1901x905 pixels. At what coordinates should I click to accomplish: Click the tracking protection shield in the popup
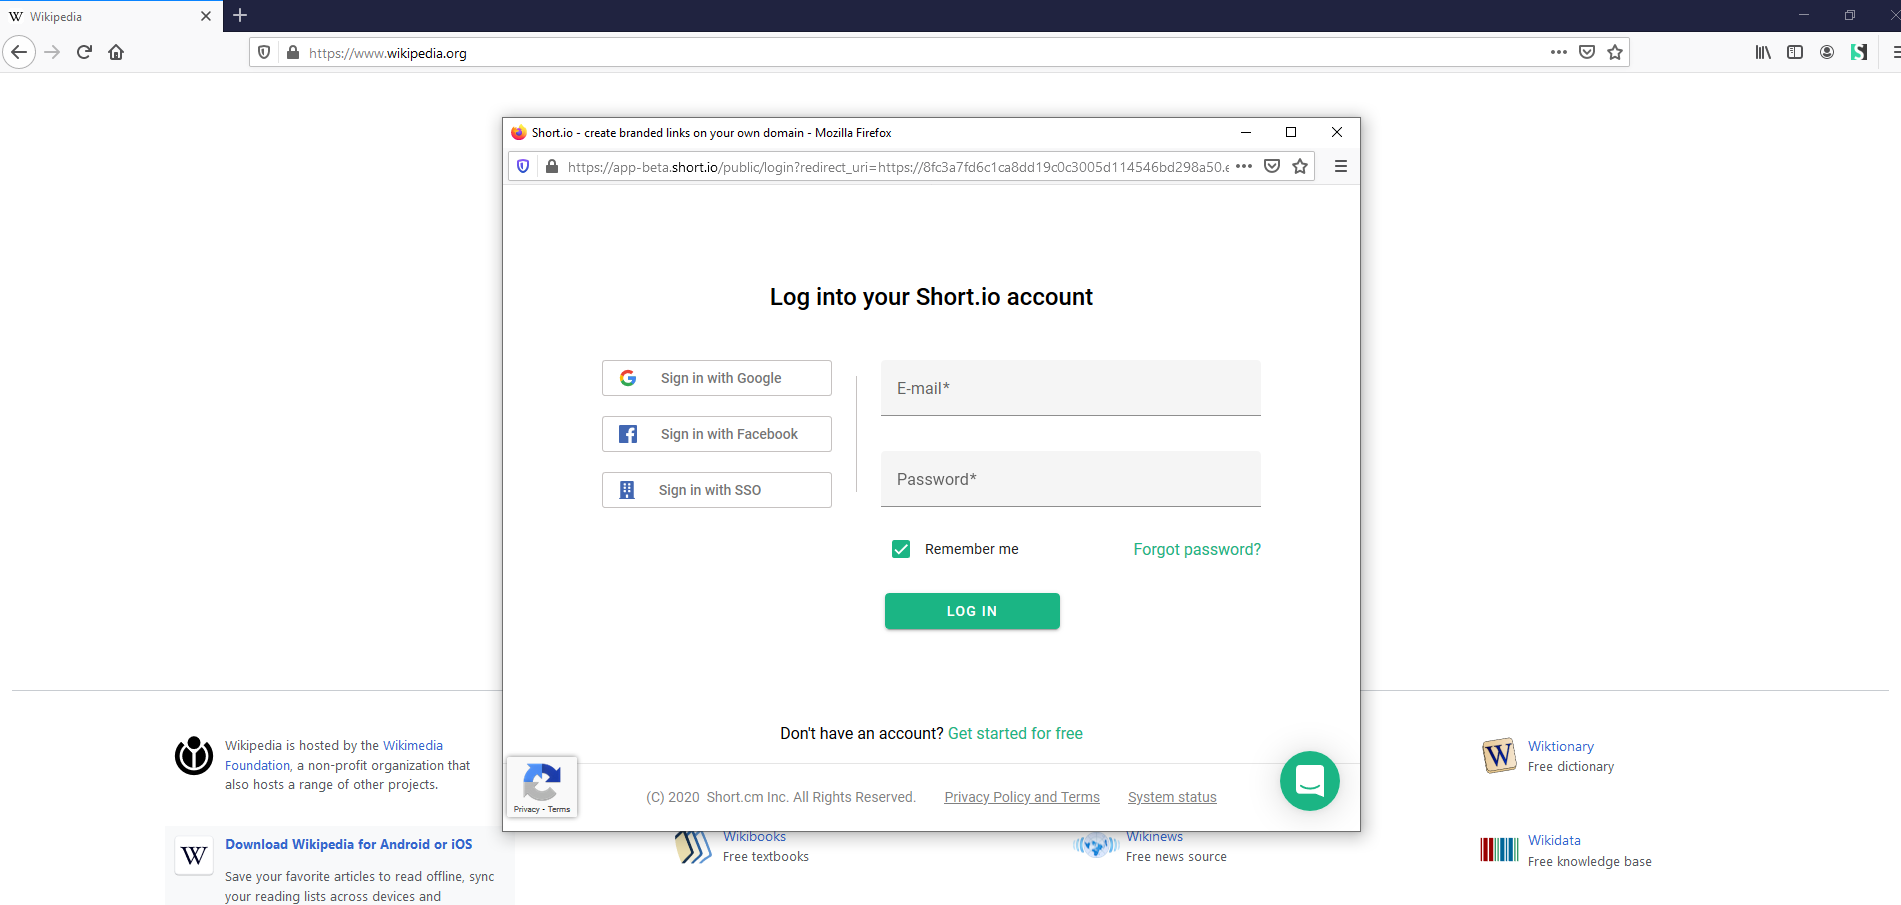coord(523,166)
